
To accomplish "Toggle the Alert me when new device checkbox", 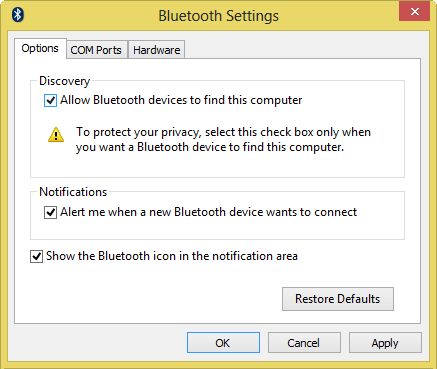I will [50, 212].
